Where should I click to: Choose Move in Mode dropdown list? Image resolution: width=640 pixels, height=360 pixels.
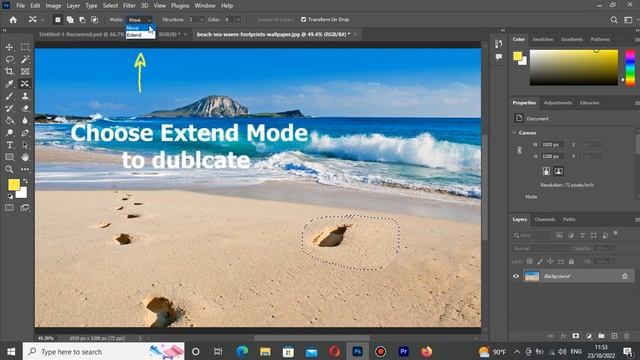(x=140, y=28)
